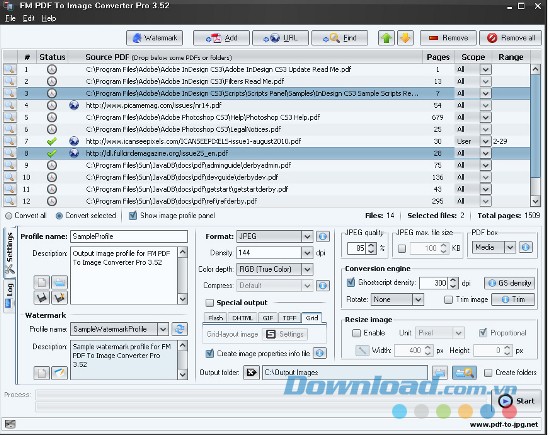Click the Watermark button
This screenshot has width=550, height=440.
click(155, 38)
